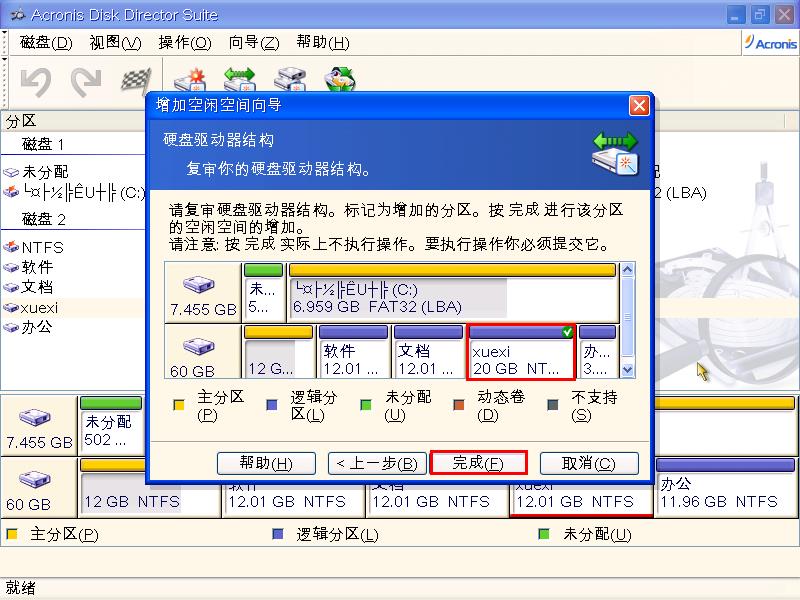Click the 帮助(H) button in the wizard

266,463
